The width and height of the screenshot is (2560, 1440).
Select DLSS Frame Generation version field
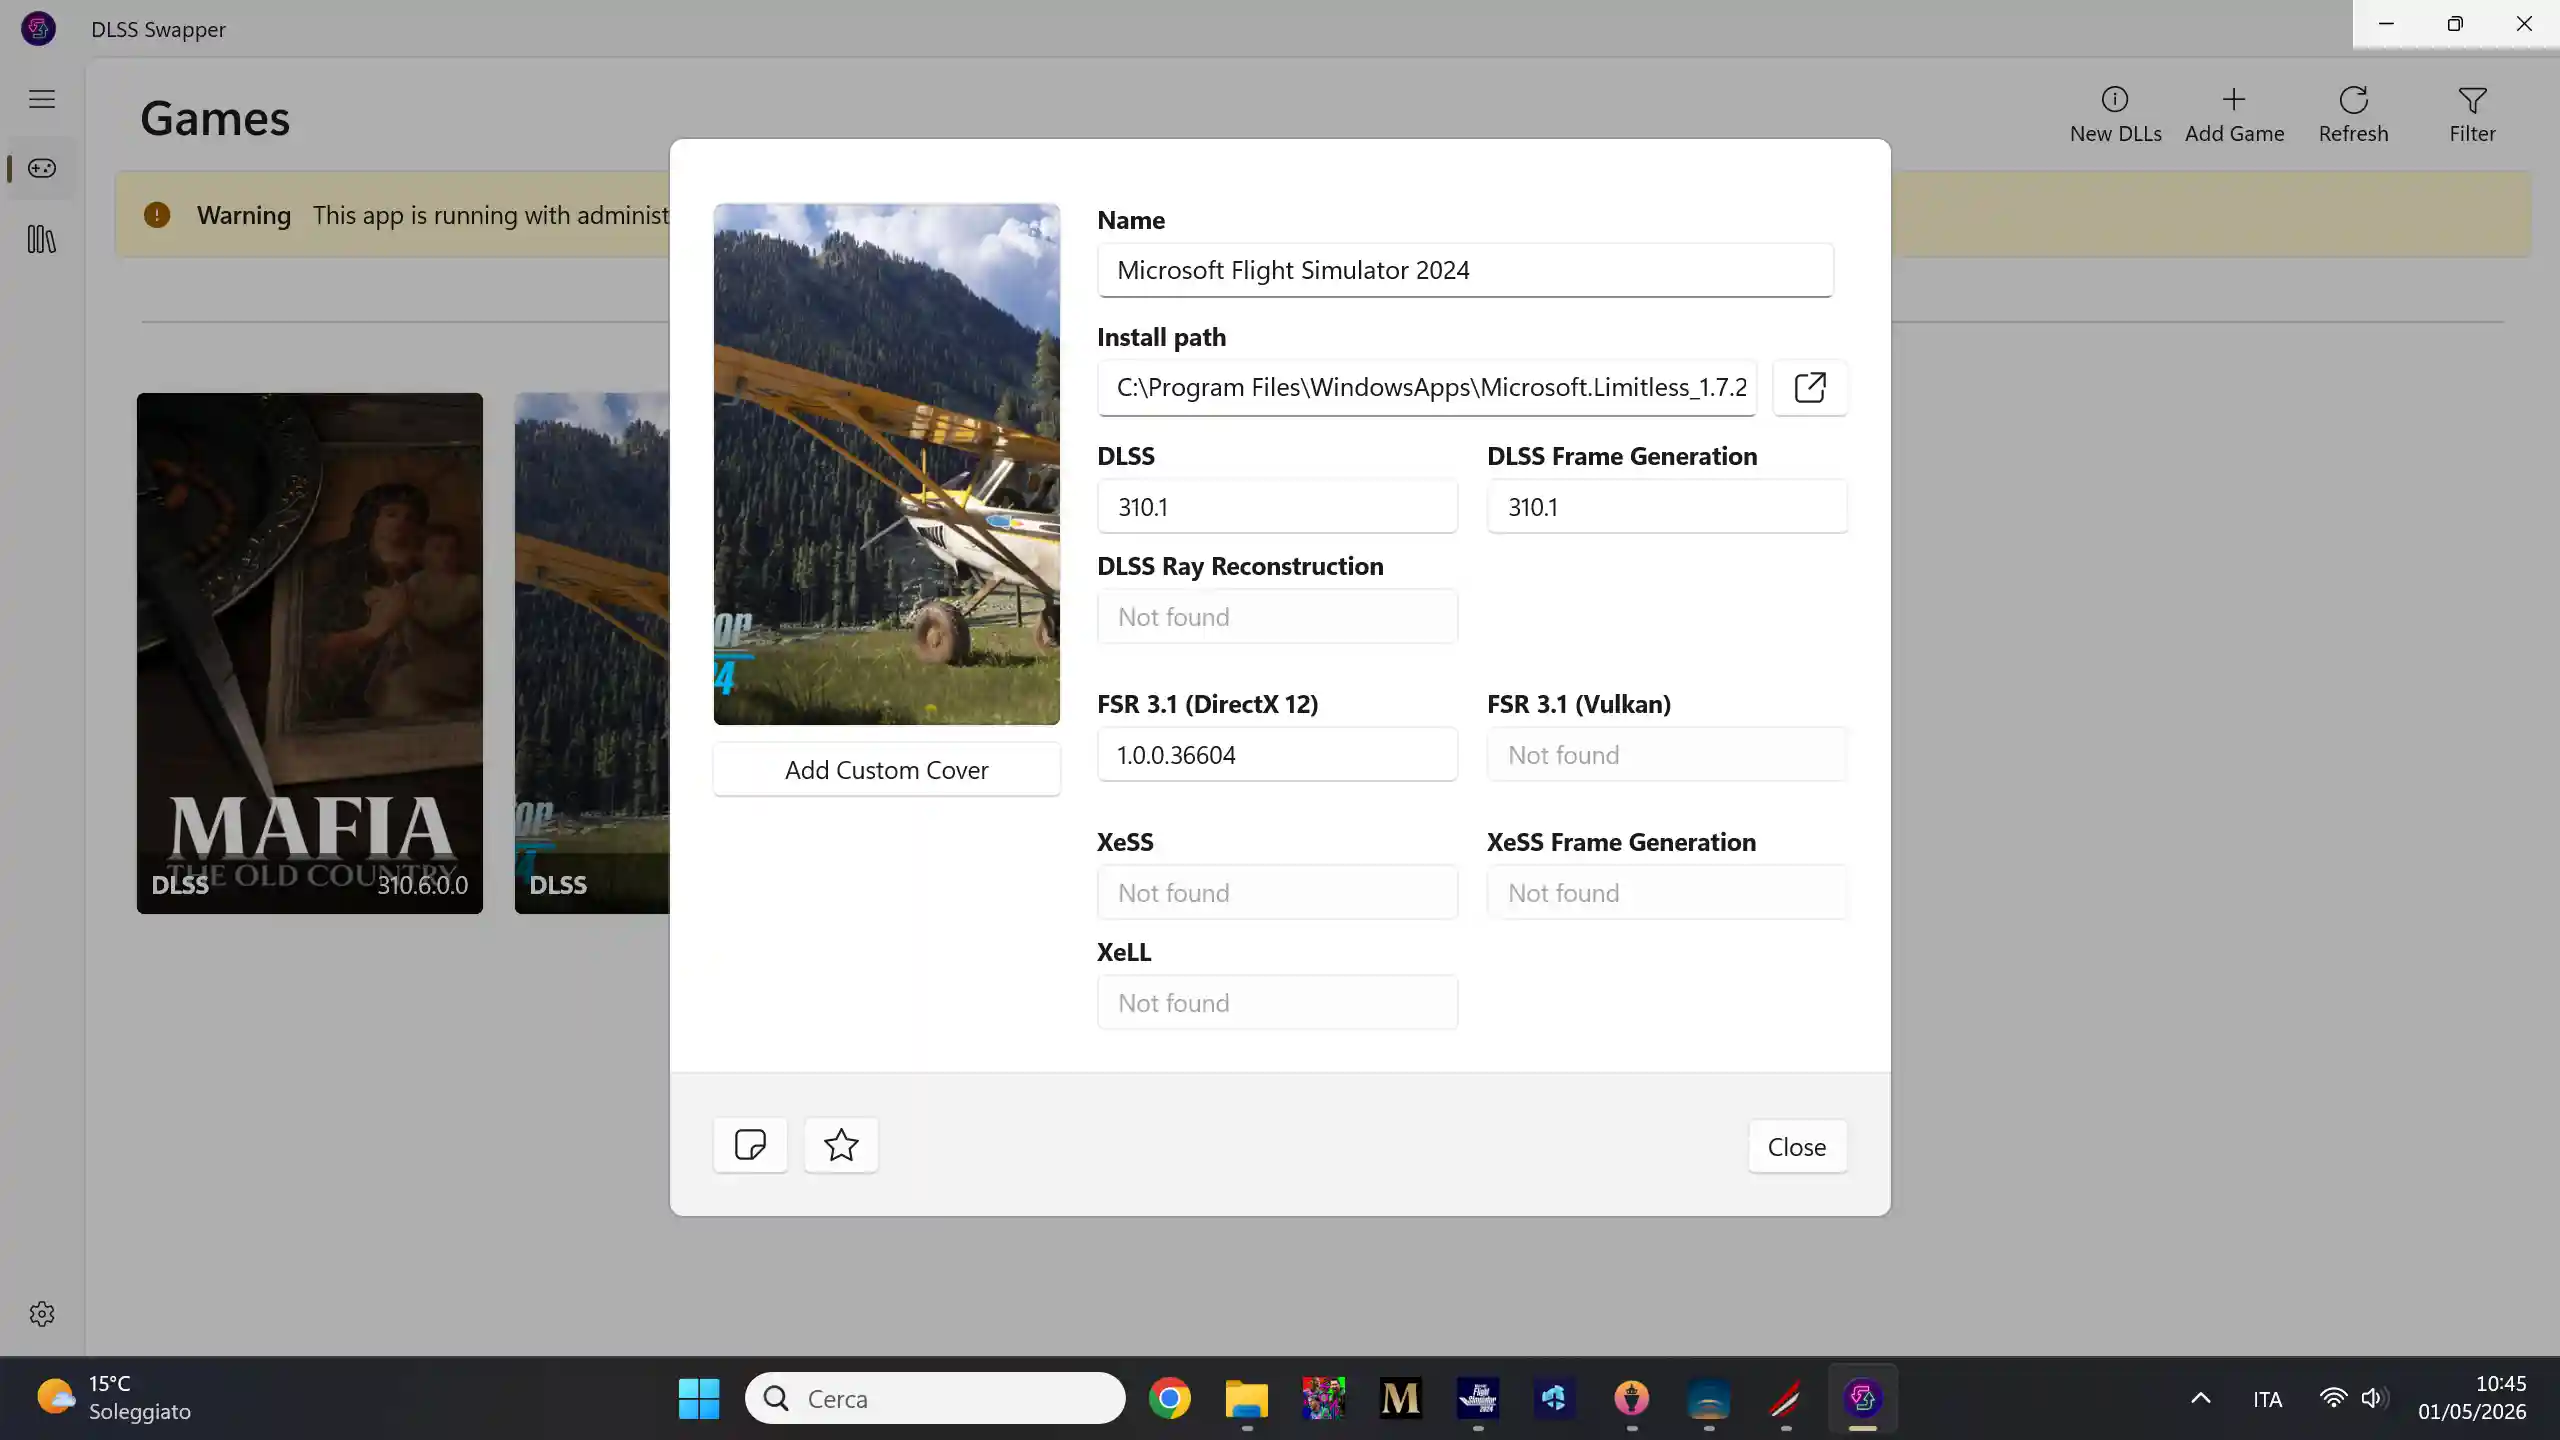tap(1667, 507)
